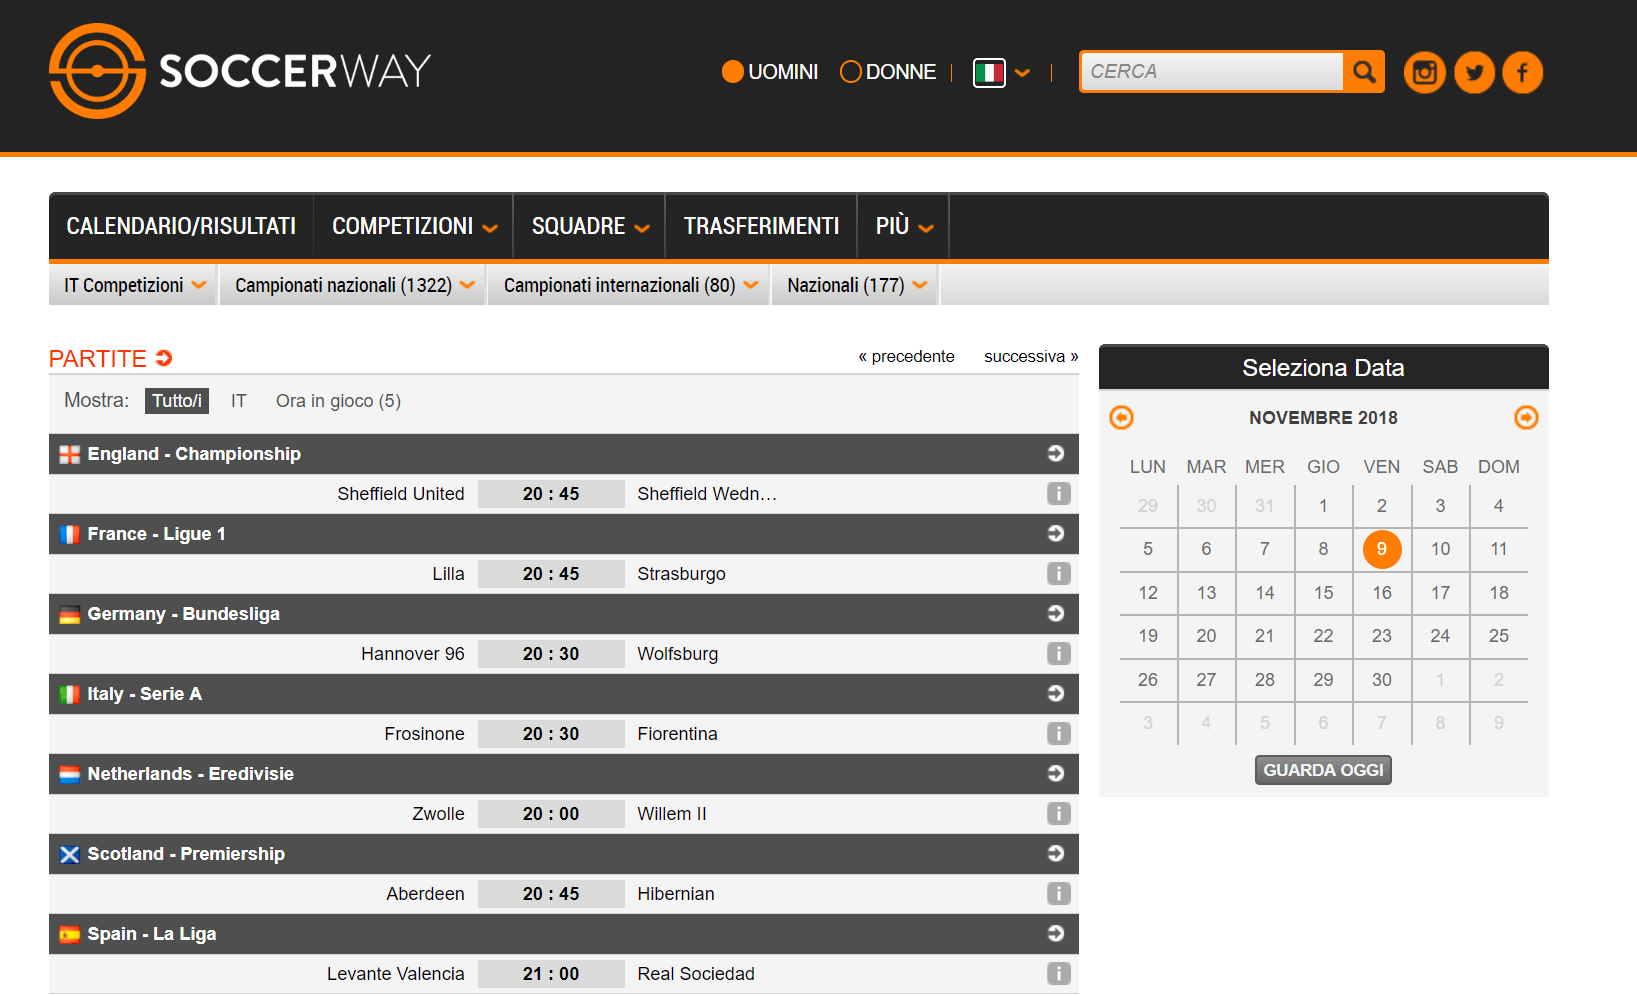The height and width of the screenshot is (996, 1637).
Task: Expand the PIÙ menu
Action: tap(904, 226)
